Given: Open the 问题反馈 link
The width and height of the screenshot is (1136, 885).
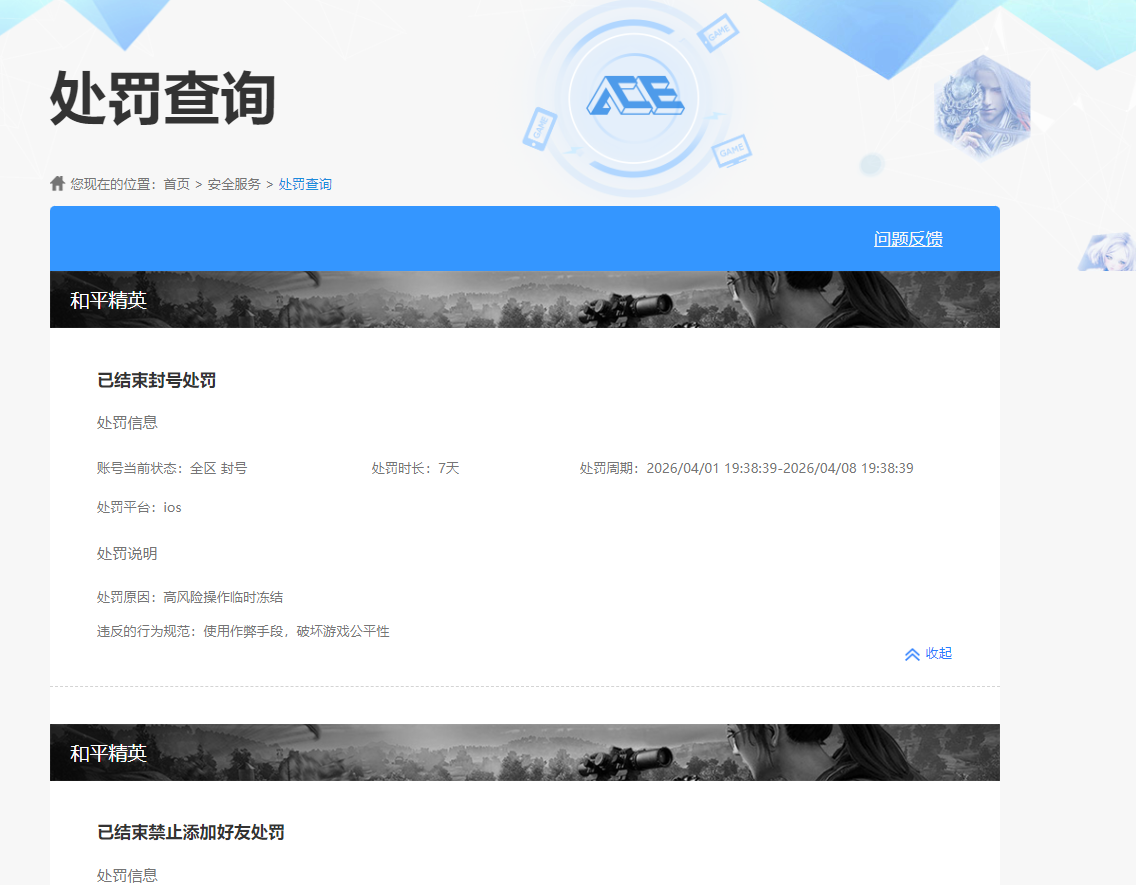Looking at the screenshot, I should (x=908, y=239).
